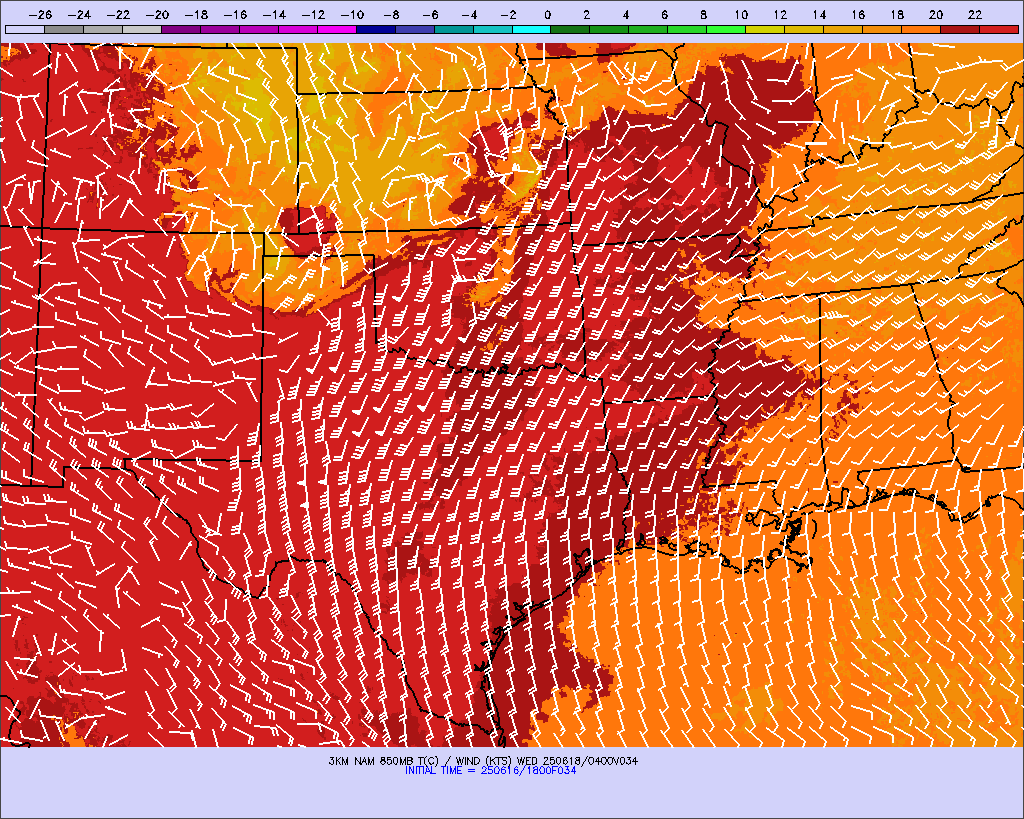1024x819 pixels.
Task: Click the legend segment between 14 and 16
Action: click(x=843, y=29)
